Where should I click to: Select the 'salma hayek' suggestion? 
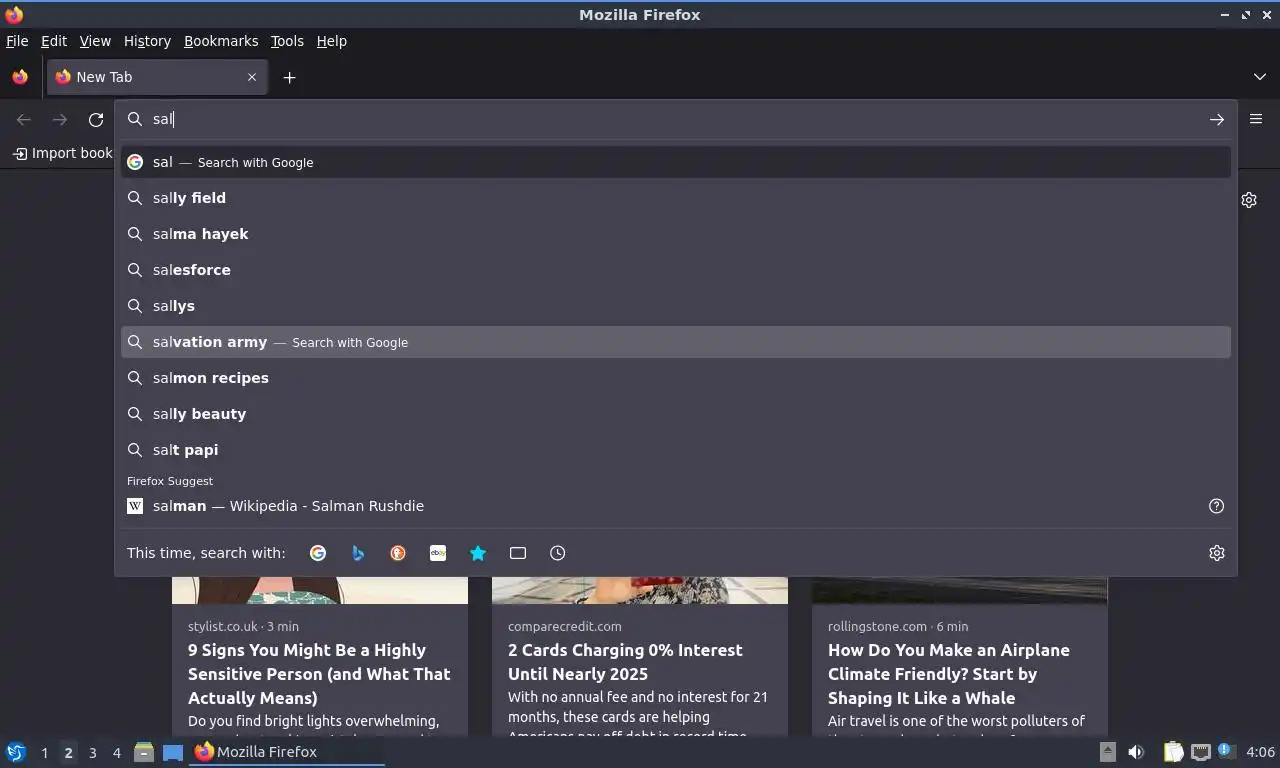676,234
